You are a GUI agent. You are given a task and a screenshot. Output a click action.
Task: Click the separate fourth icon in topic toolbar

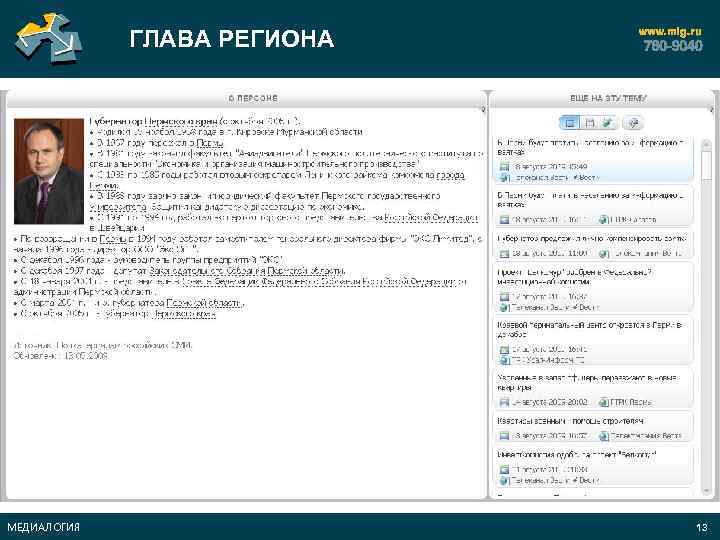pos(633,123)
